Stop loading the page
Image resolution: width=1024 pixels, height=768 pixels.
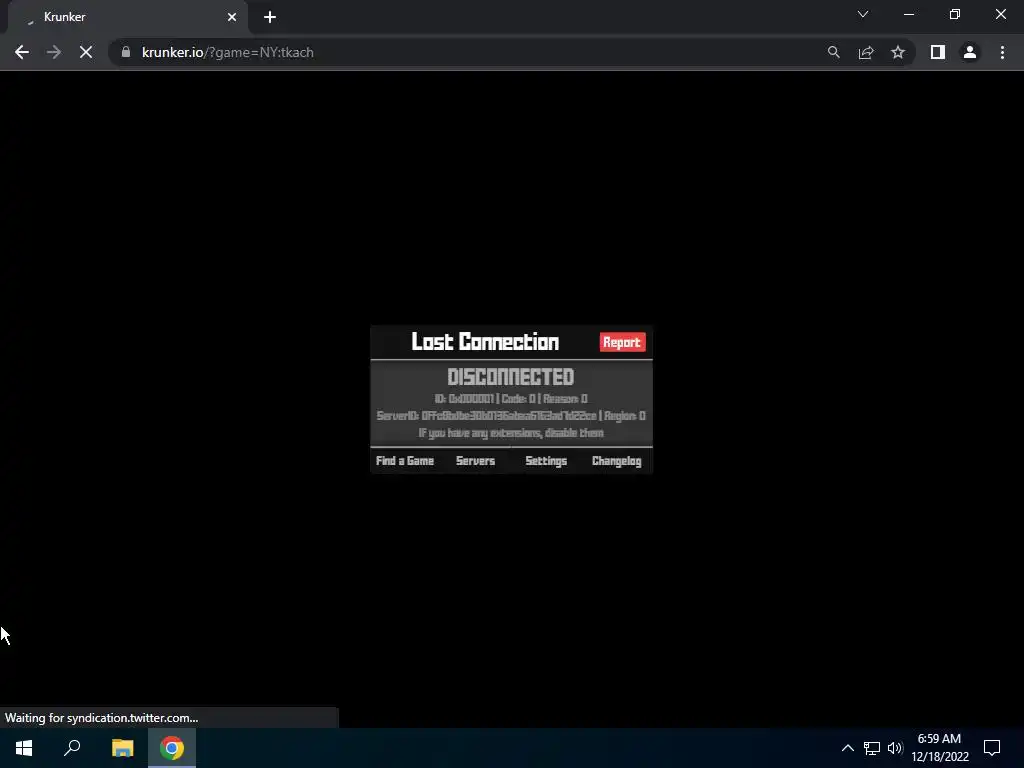click(x=86, y=52)
